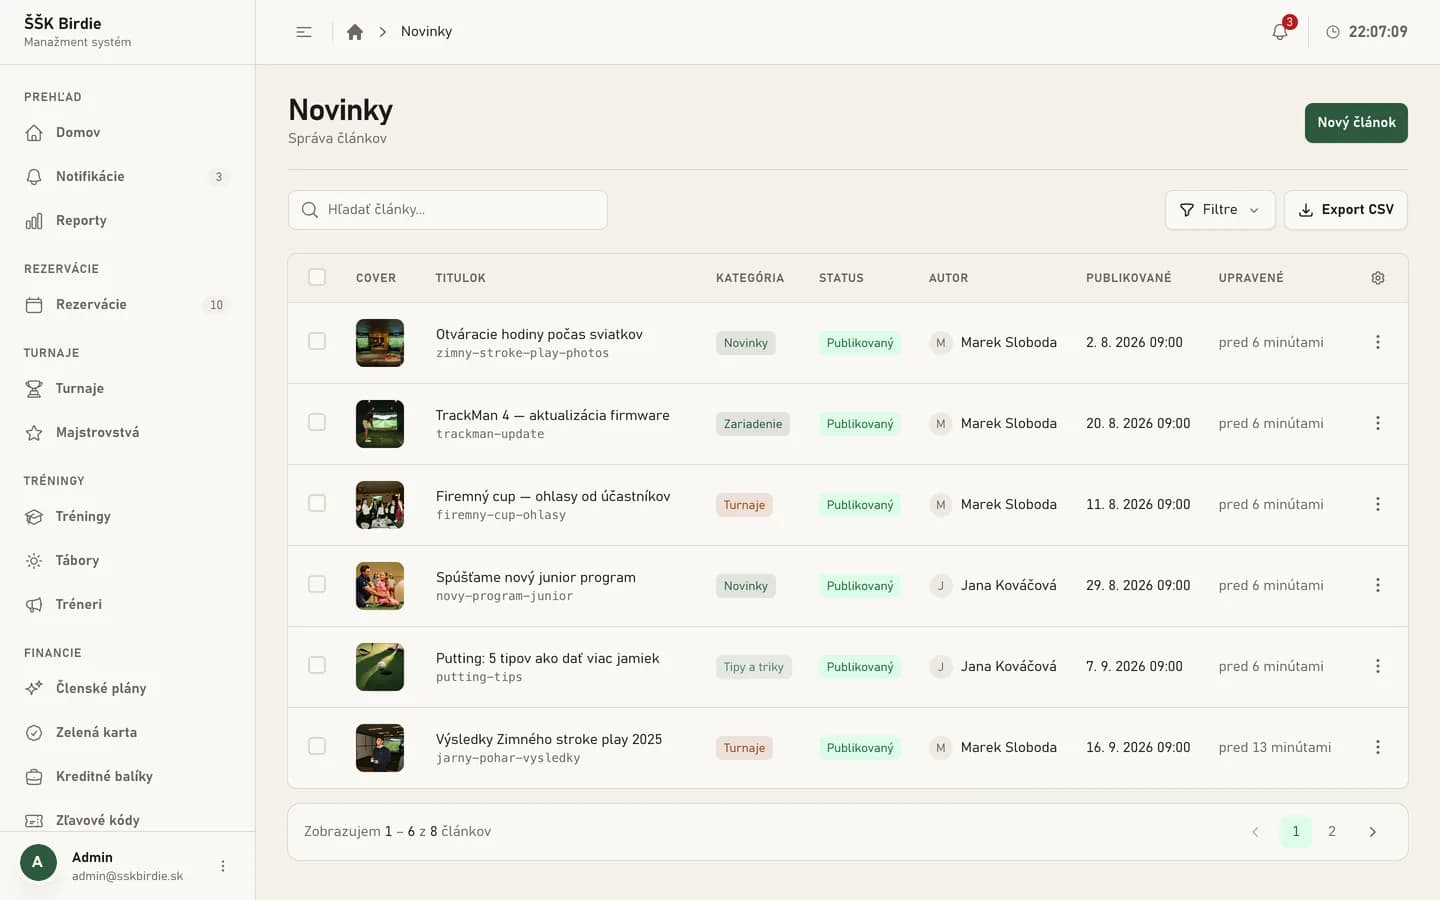
Task: Go to previous page arrow in pagination
Action: coord(1255,832)
